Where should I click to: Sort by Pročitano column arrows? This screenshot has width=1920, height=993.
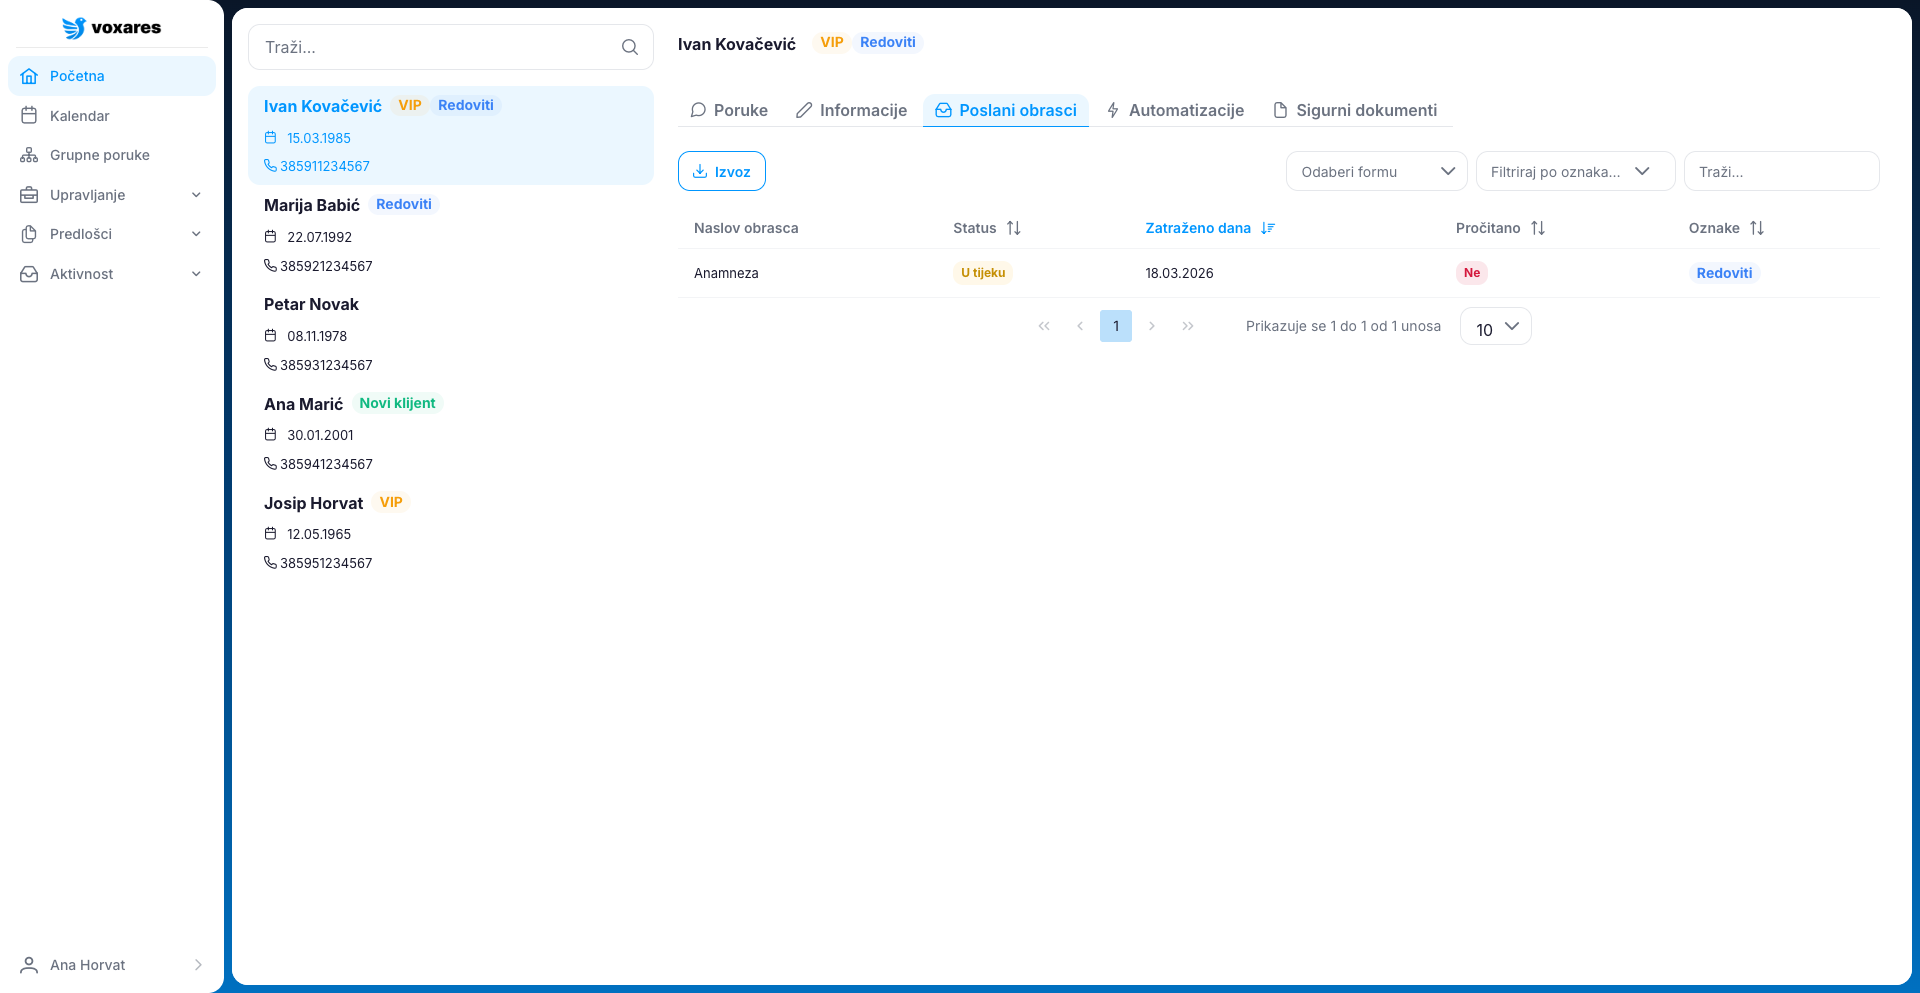[1537, 228]
